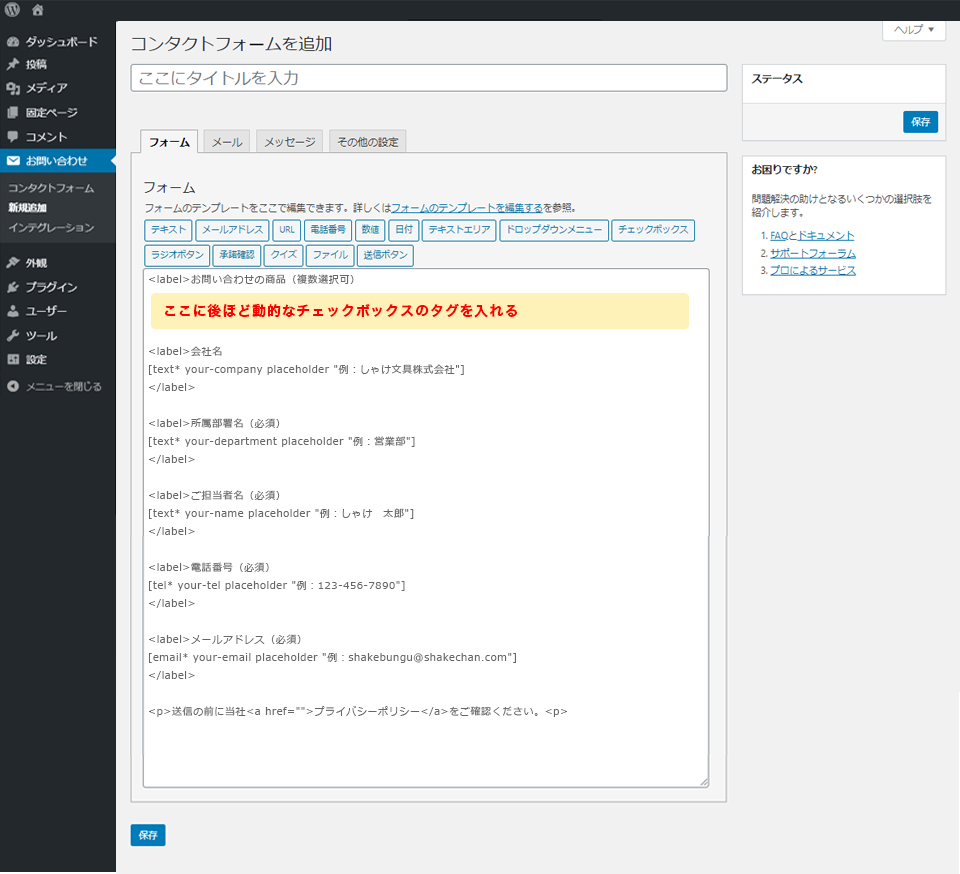
Task: Insert a ラジオボタン tag
Action: pos(175,256)
